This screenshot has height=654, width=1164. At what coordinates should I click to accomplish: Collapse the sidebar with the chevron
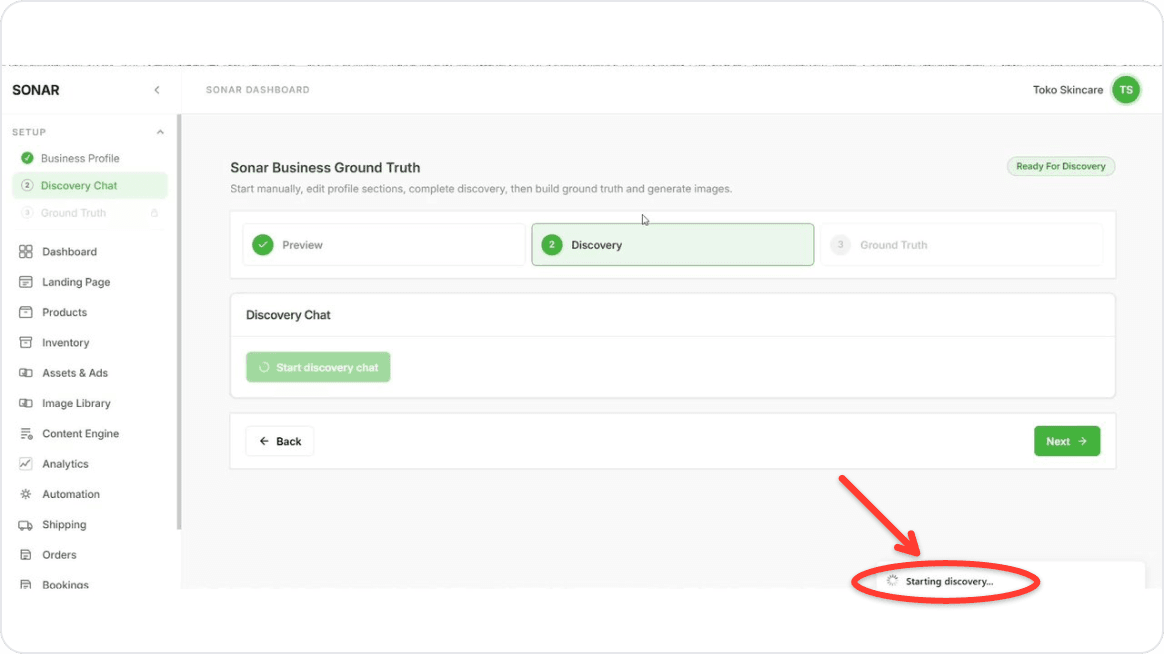point(157,90)
